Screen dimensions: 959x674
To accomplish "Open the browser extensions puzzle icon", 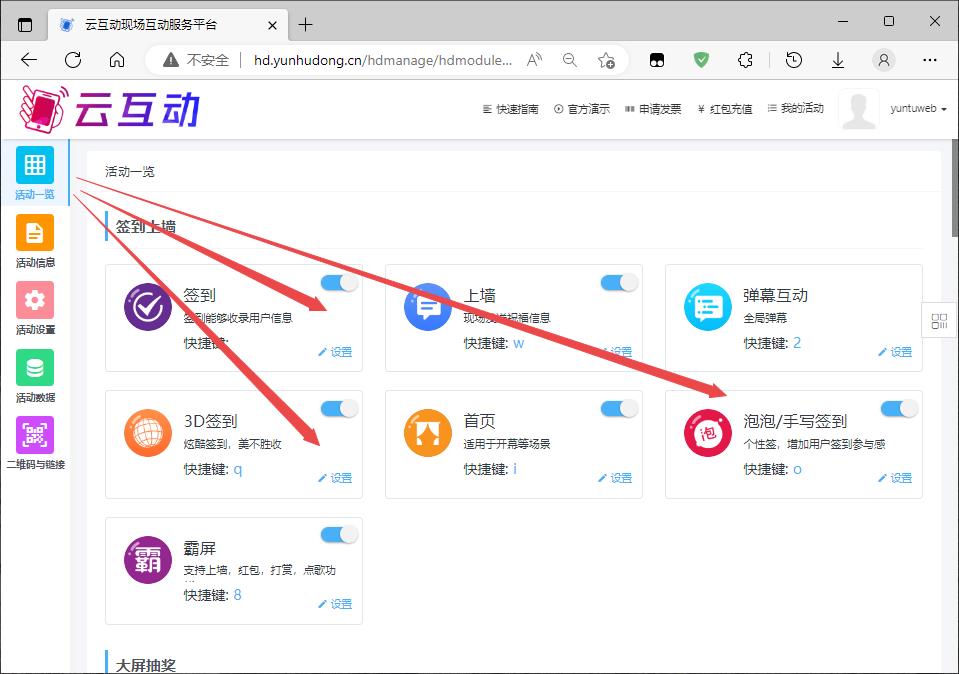I will [745, 60].
